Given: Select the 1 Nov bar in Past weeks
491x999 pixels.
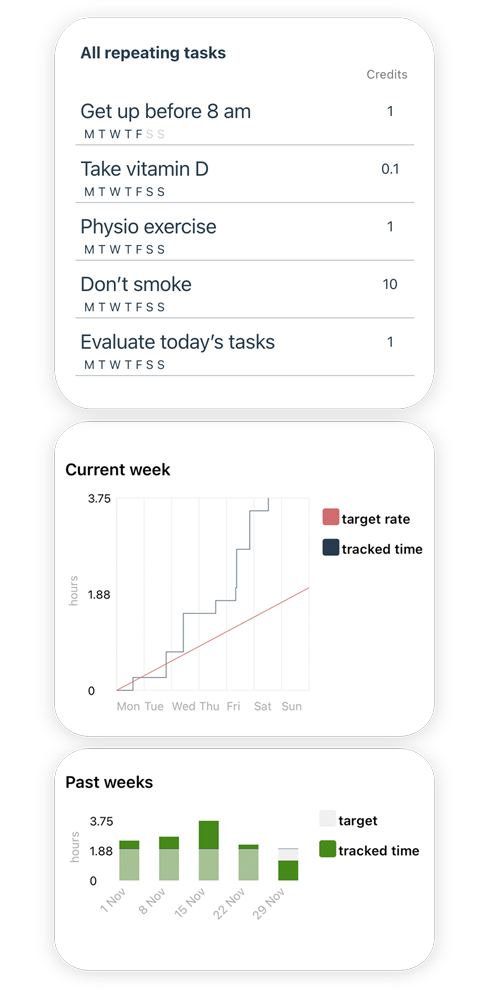Looking at the screenshot, I should (129, 860).
